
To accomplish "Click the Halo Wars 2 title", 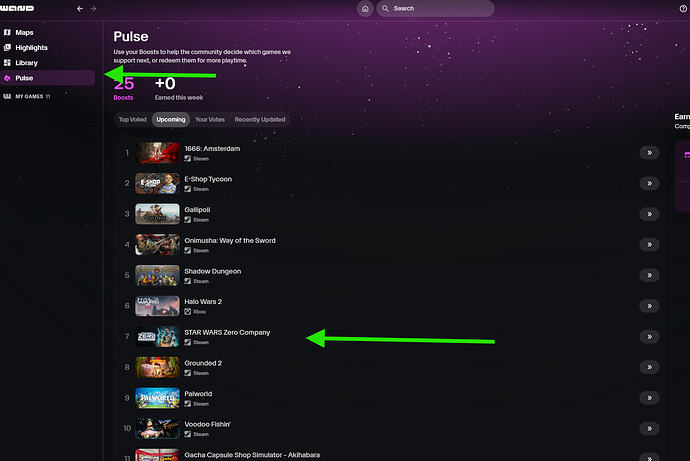I will (x=203, y=302).
